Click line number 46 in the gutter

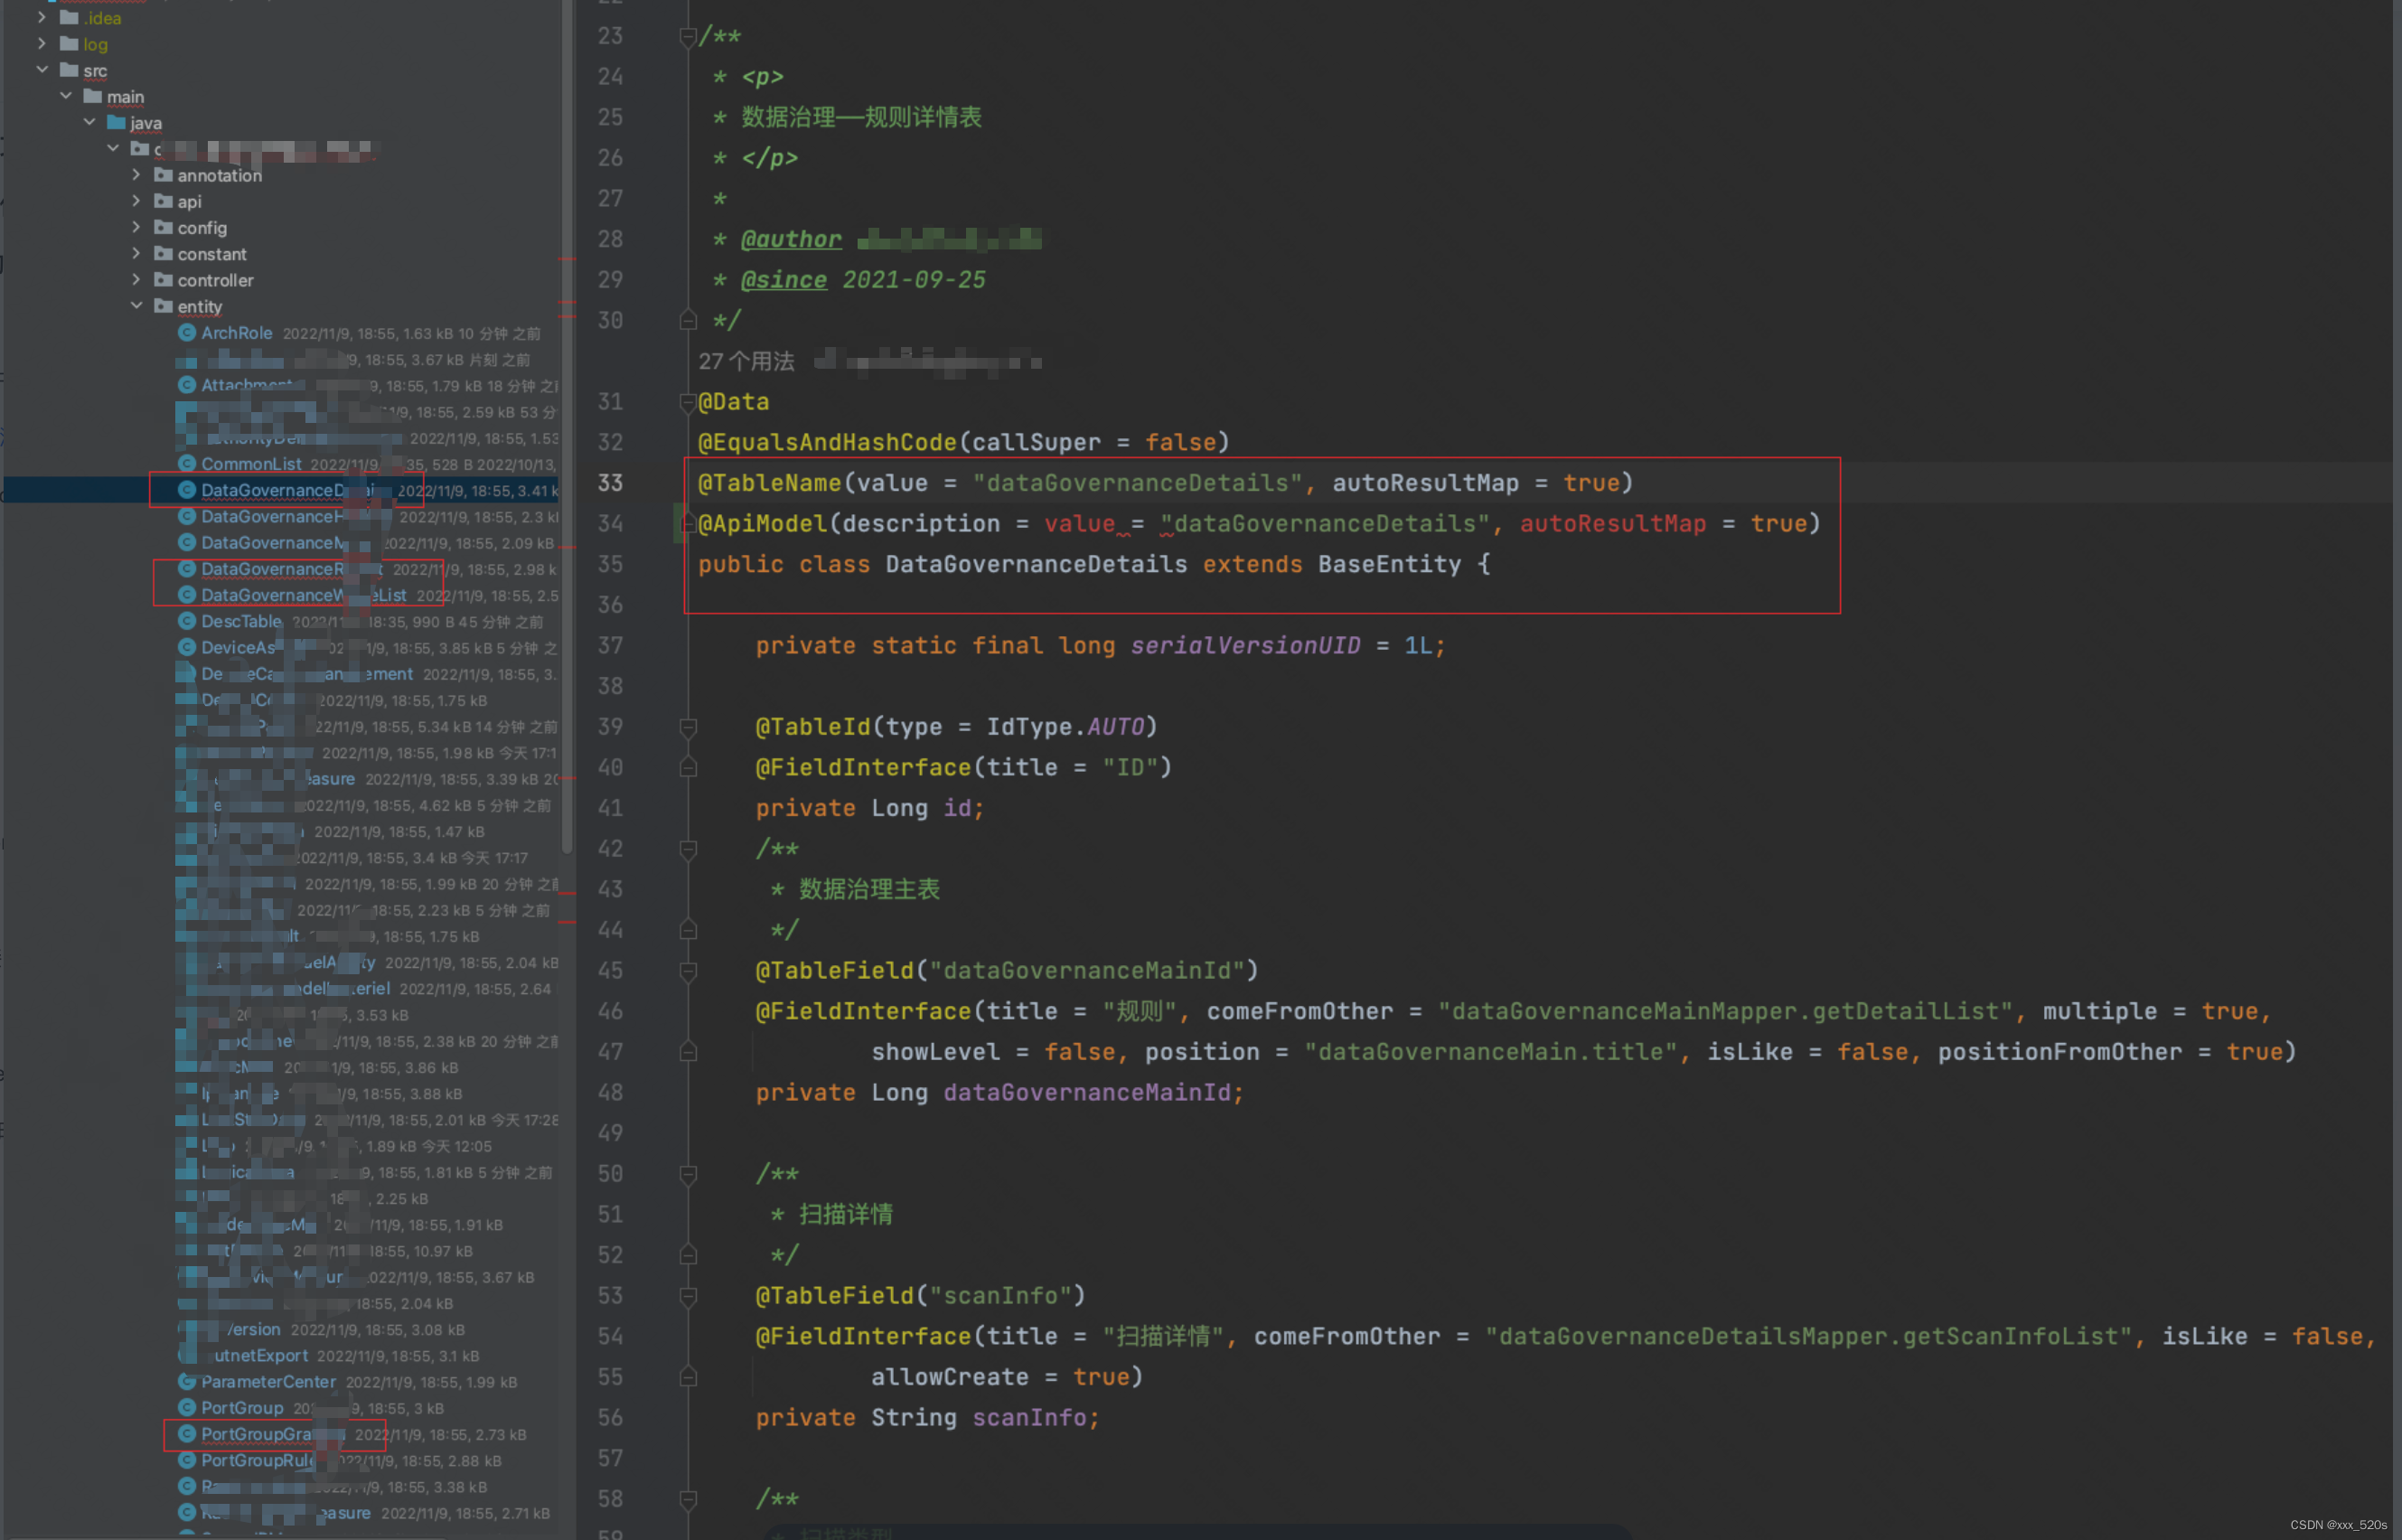(x=610, y=1011)
